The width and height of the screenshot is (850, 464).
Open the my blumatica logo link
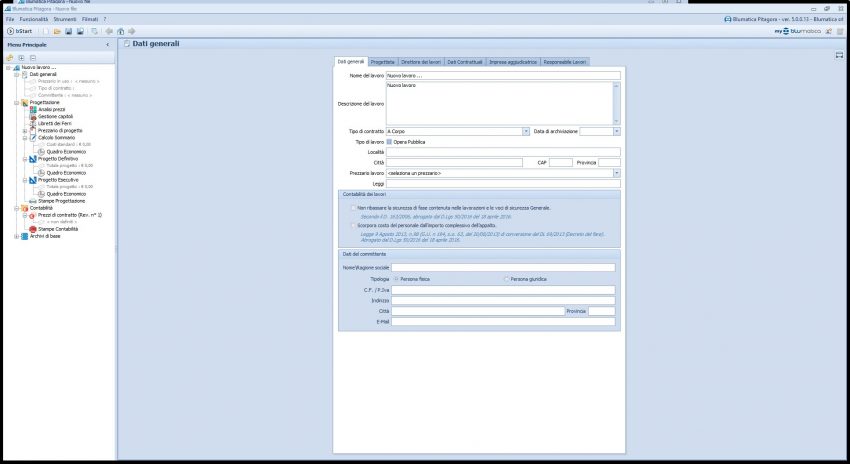[x=797, y=31]
